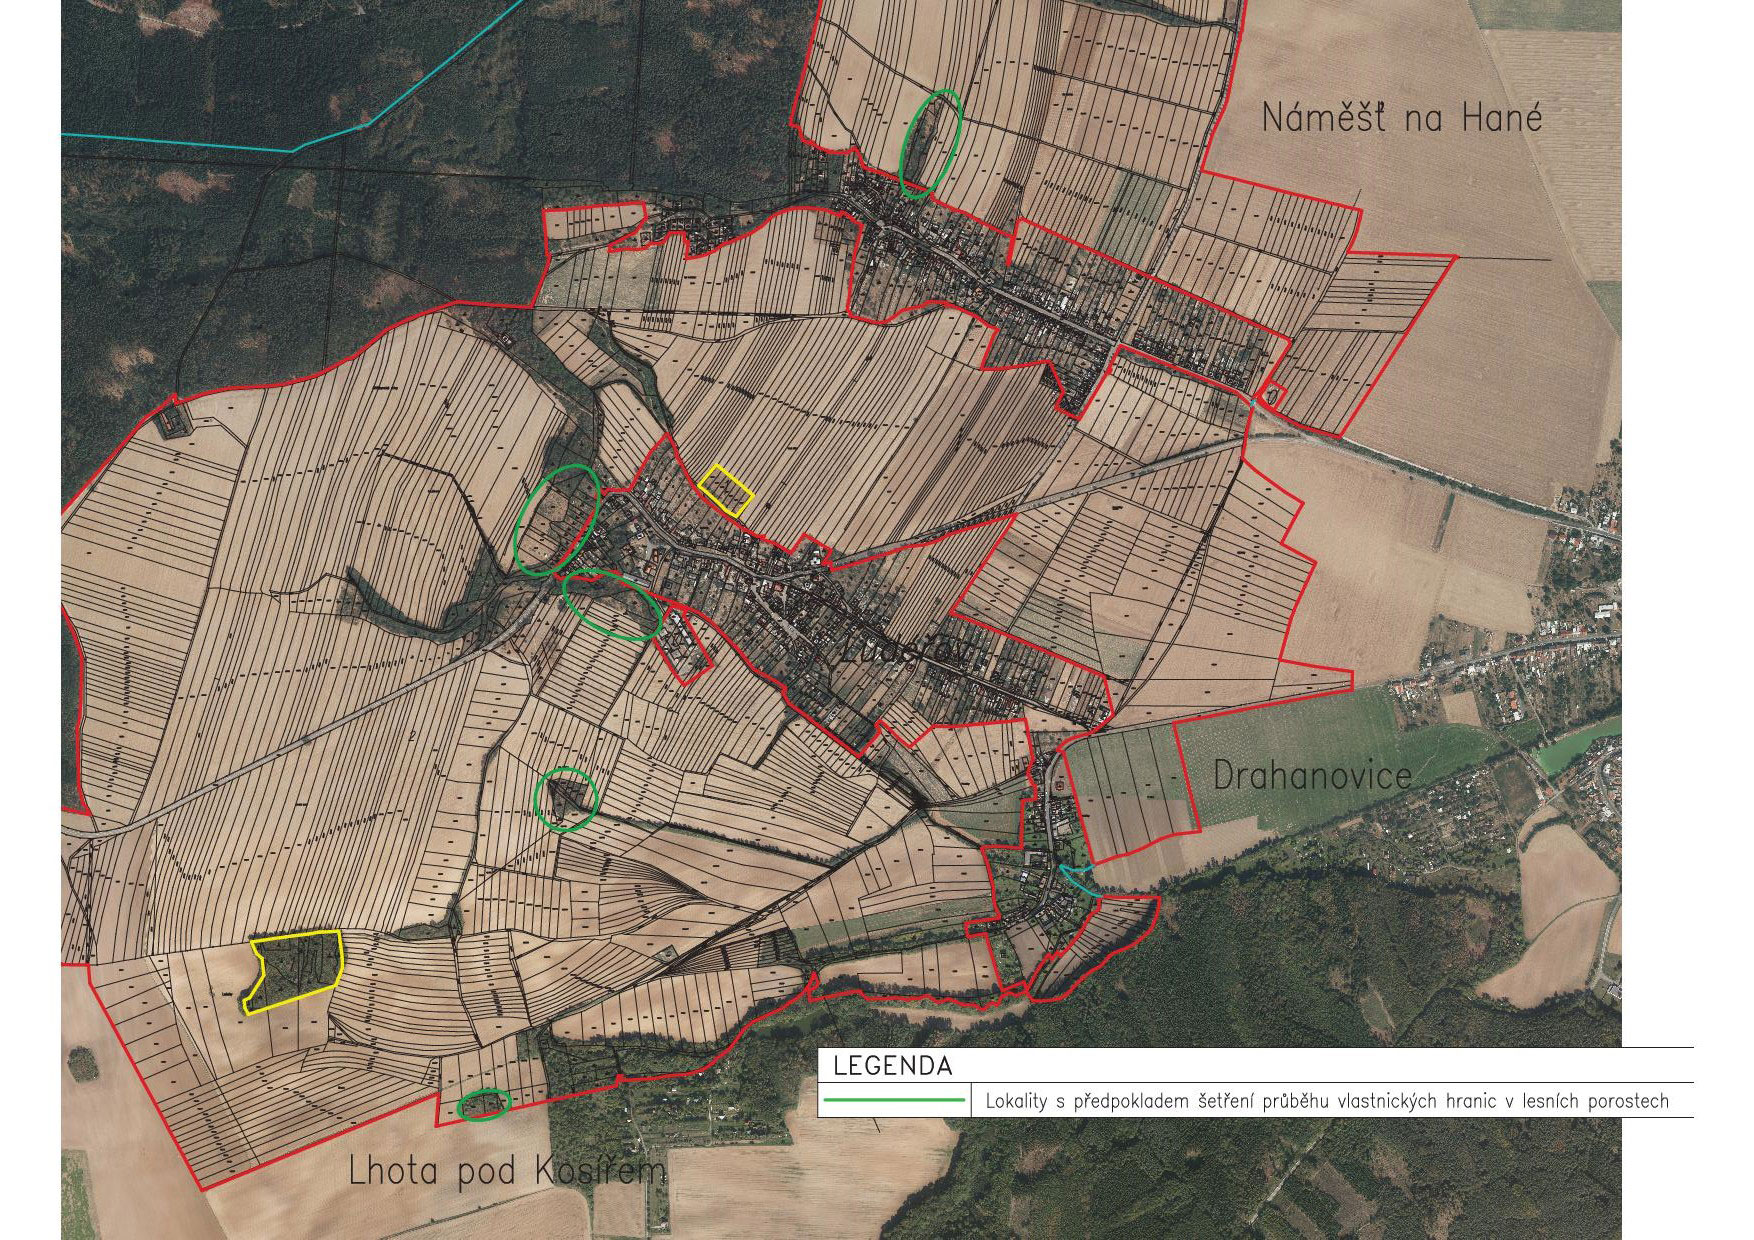Select the large yellow-outlined forest parcel
The image size is (1754, 1240).
[x=296, y=968]
